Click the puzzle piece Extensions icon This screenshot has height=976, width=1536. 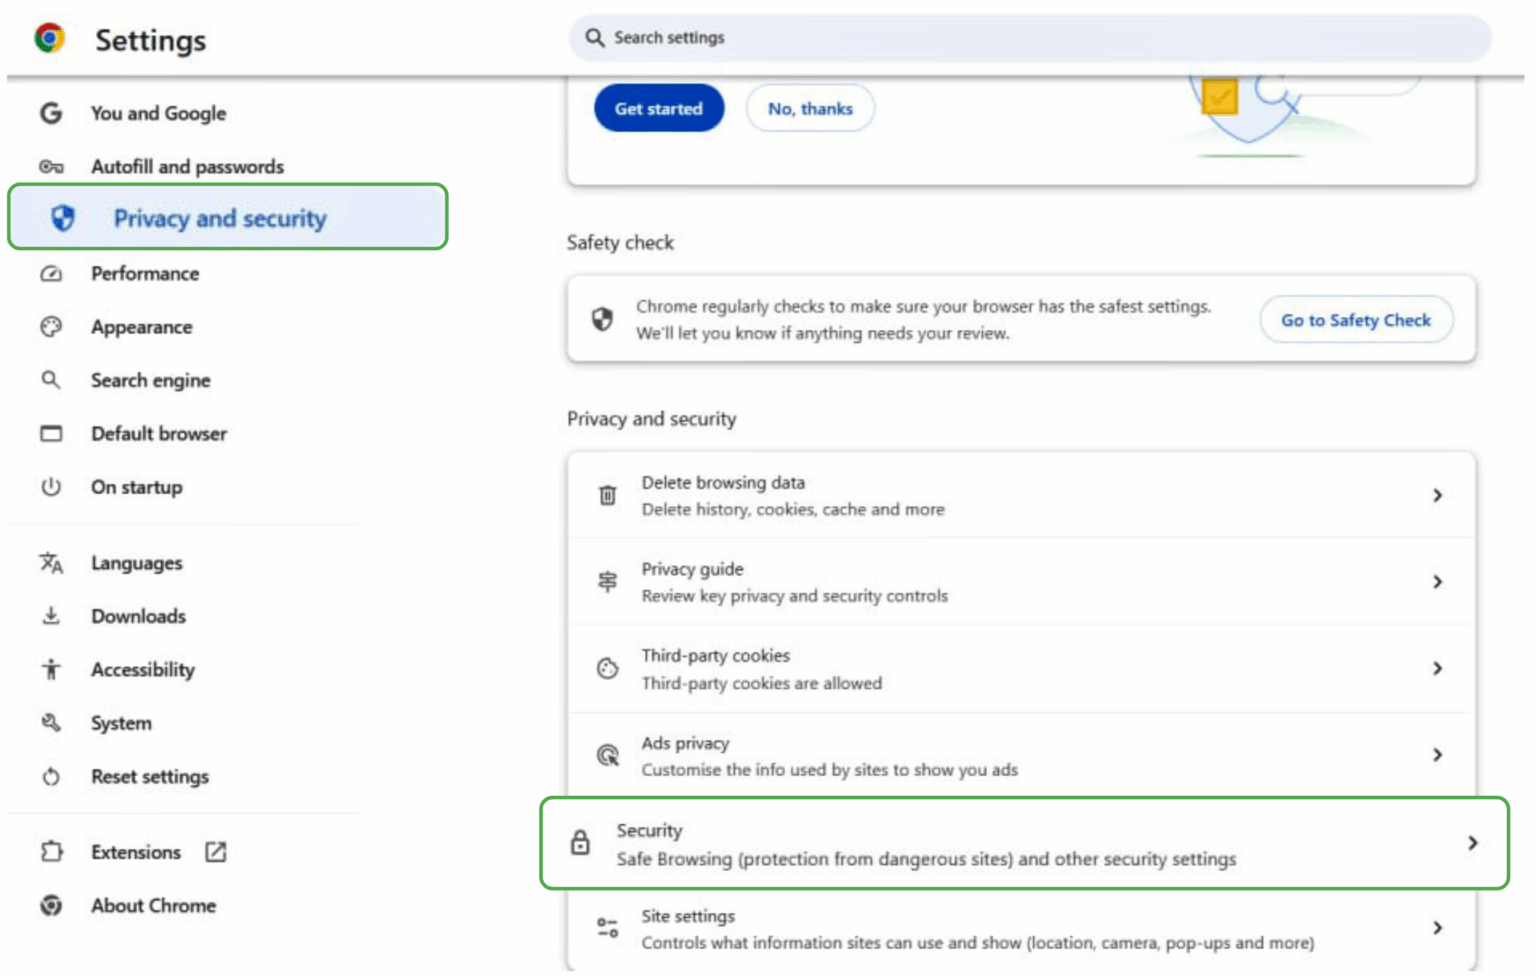[x=51, y=852]
